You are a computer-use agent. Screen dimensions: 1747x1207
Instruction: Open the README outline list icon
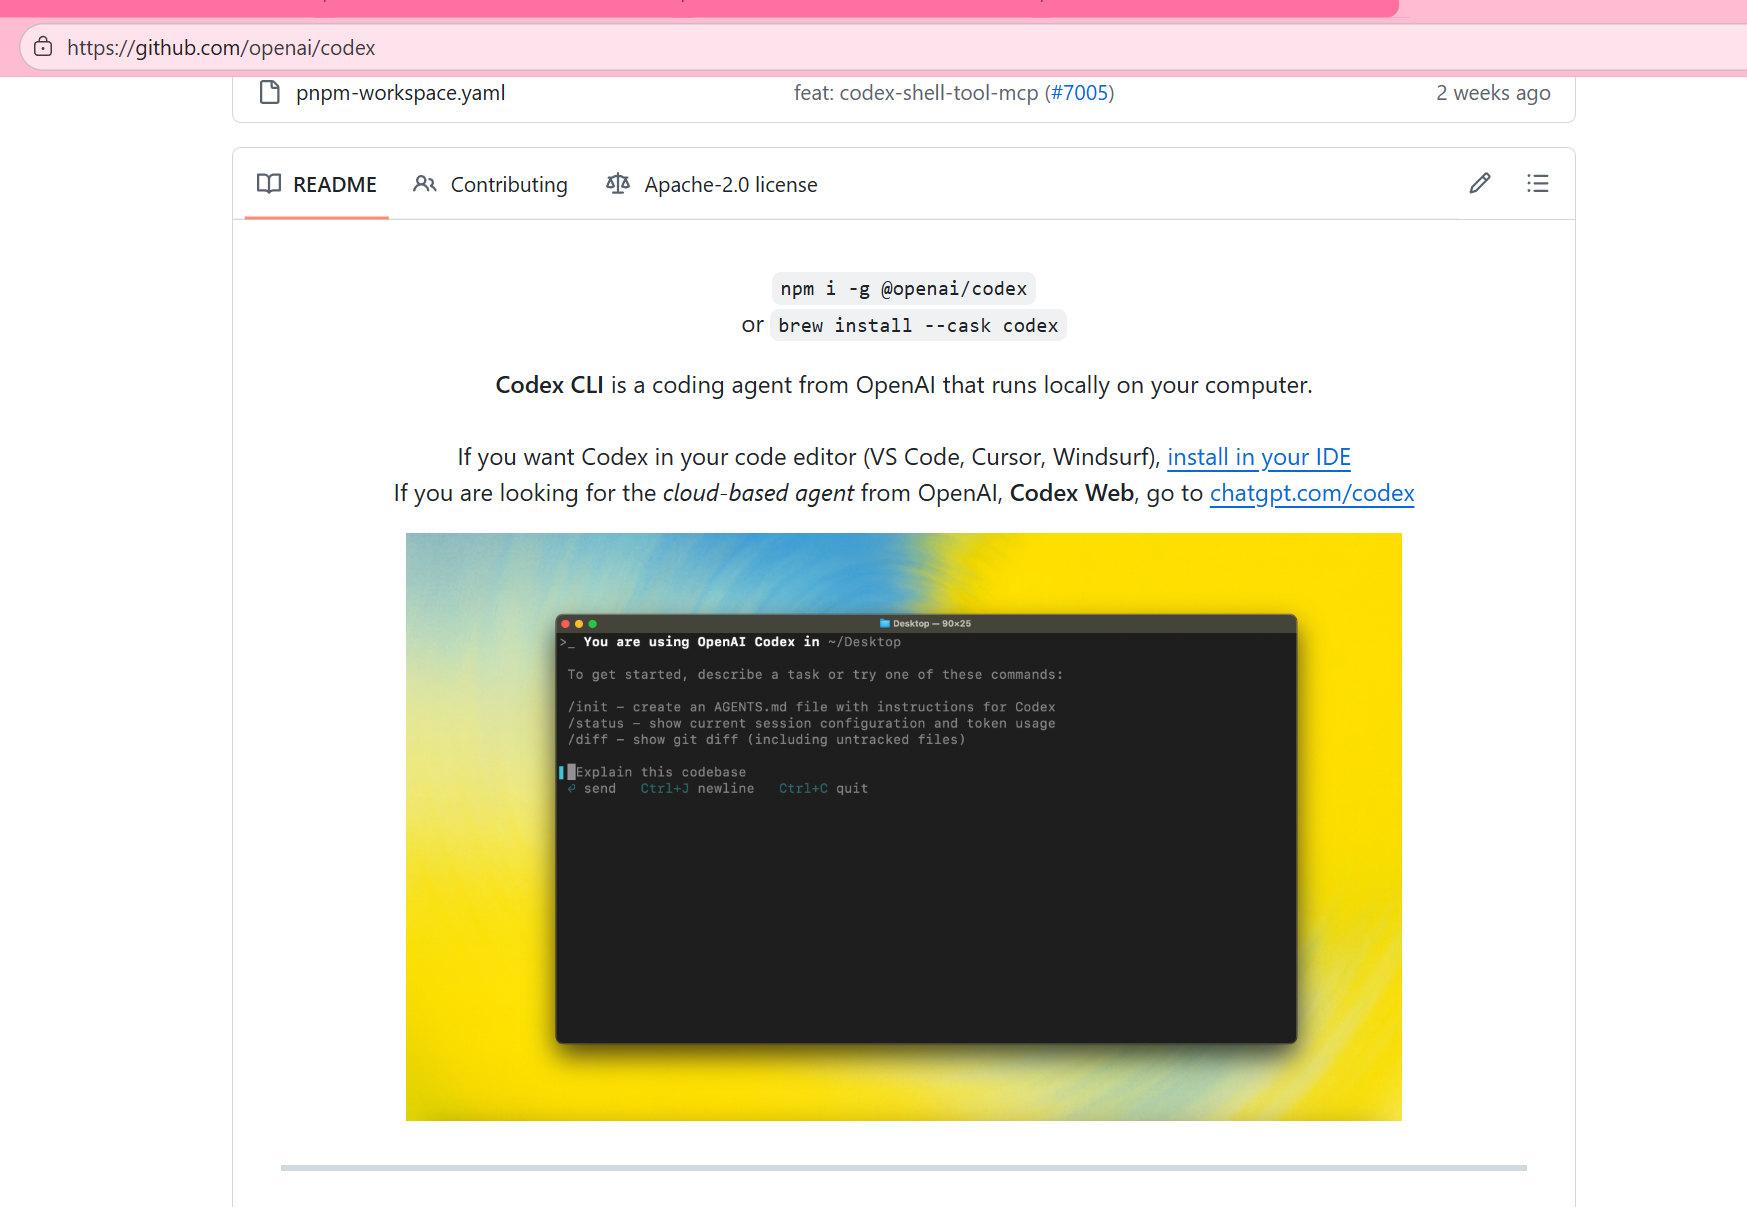pos(1538,183)
